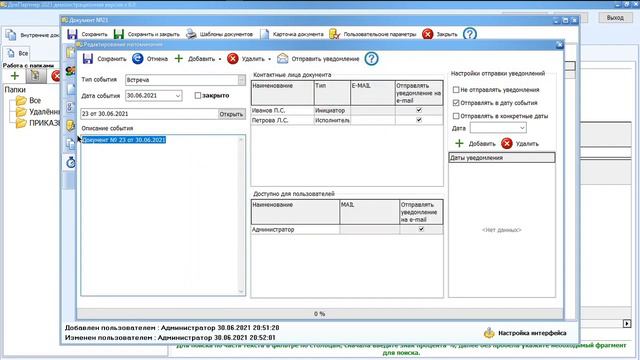The height and width of the screenshot is (360, 640).
Task: Click the stopwatch icon in document sidebar
Action: pos(71,163)
